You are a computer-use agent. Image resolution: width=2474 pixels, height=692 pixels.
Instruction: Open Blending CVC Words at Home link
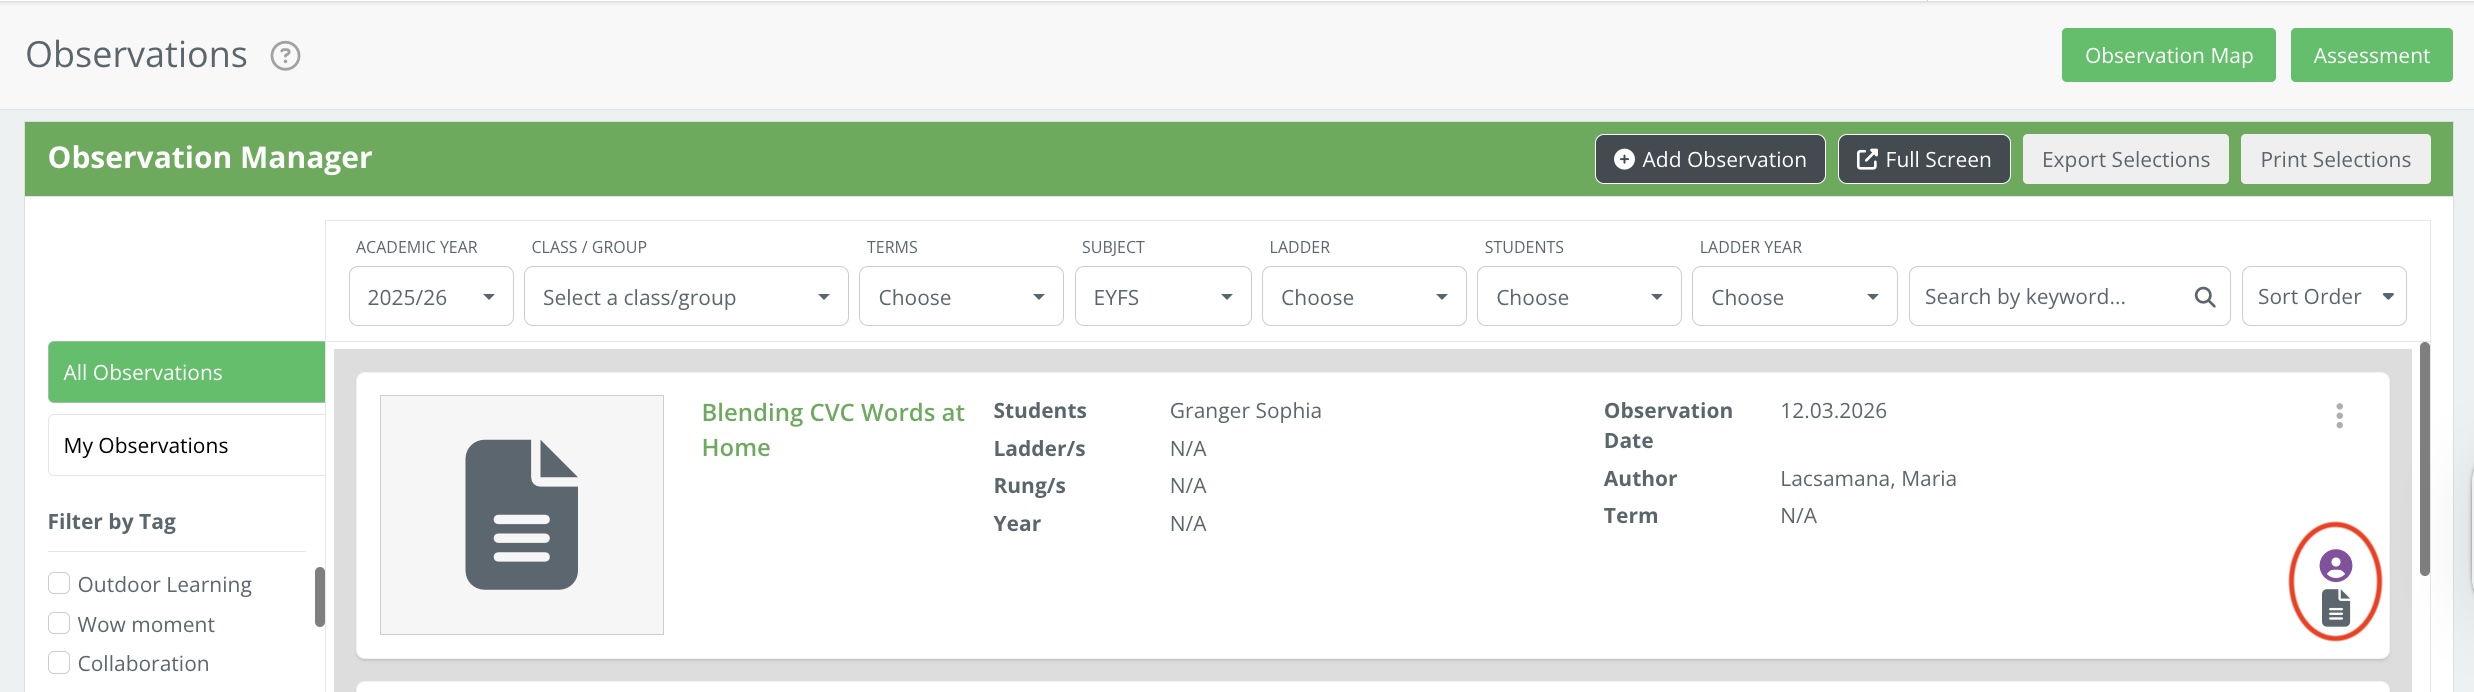(x=832, y=429)
